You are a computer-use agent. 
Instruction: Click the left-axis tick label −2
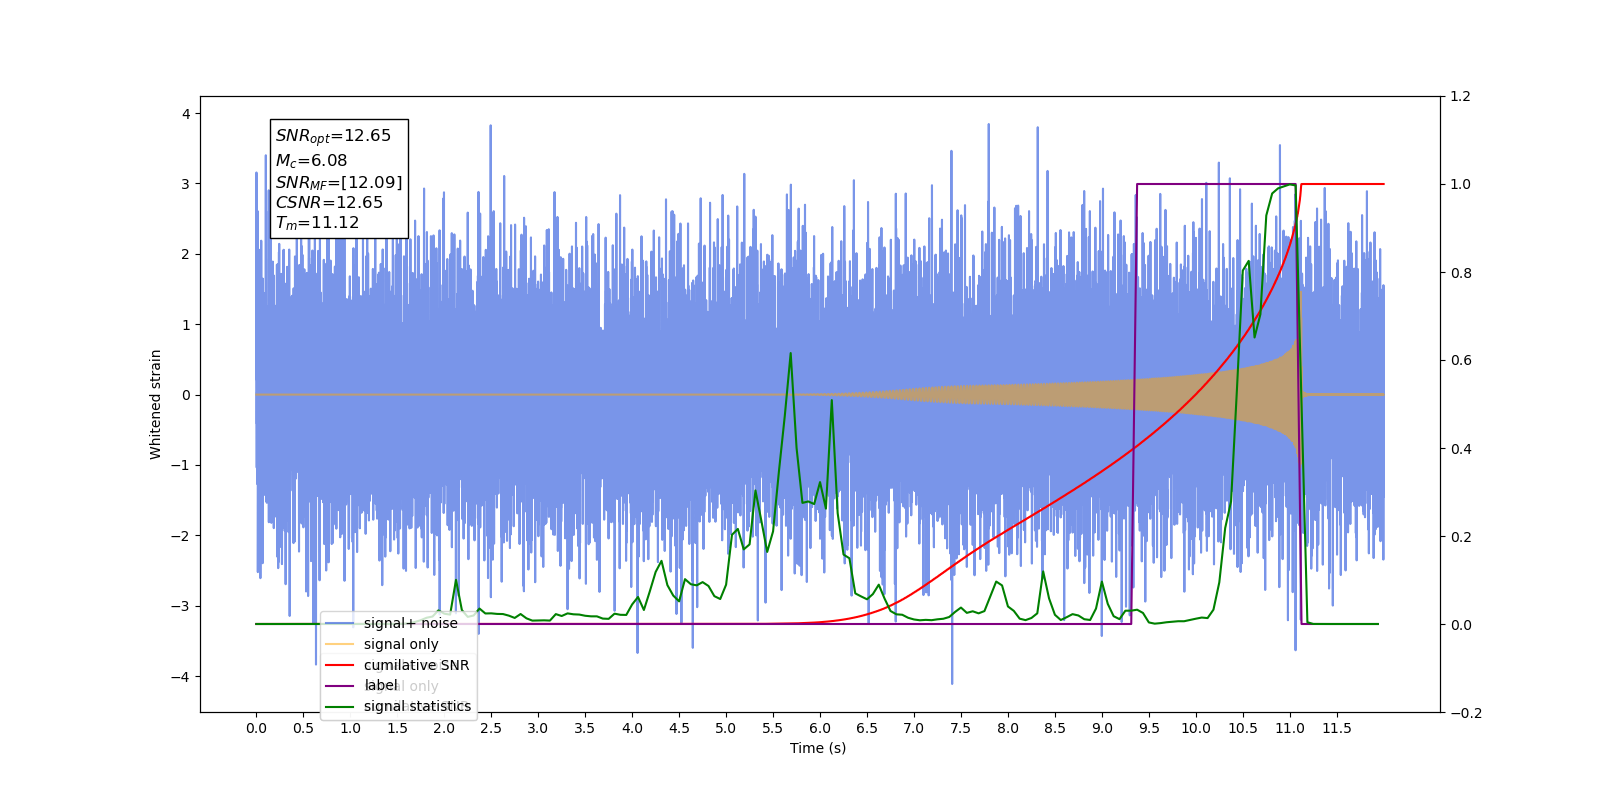point(180,536)
